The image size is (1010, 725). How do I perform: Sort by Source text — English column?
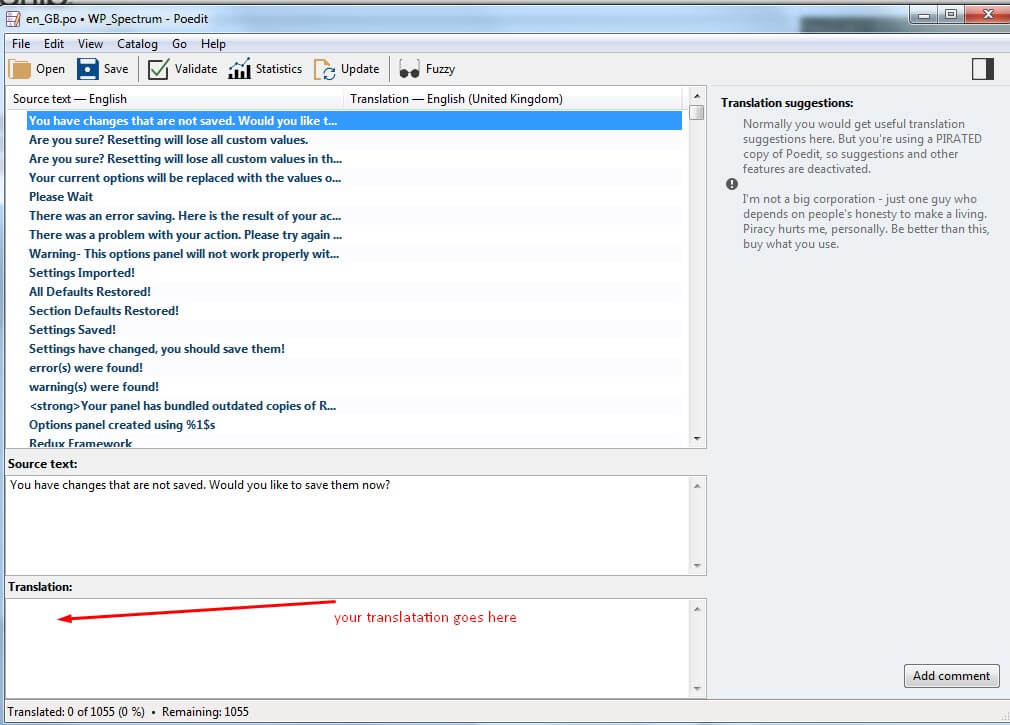[175, 99]
